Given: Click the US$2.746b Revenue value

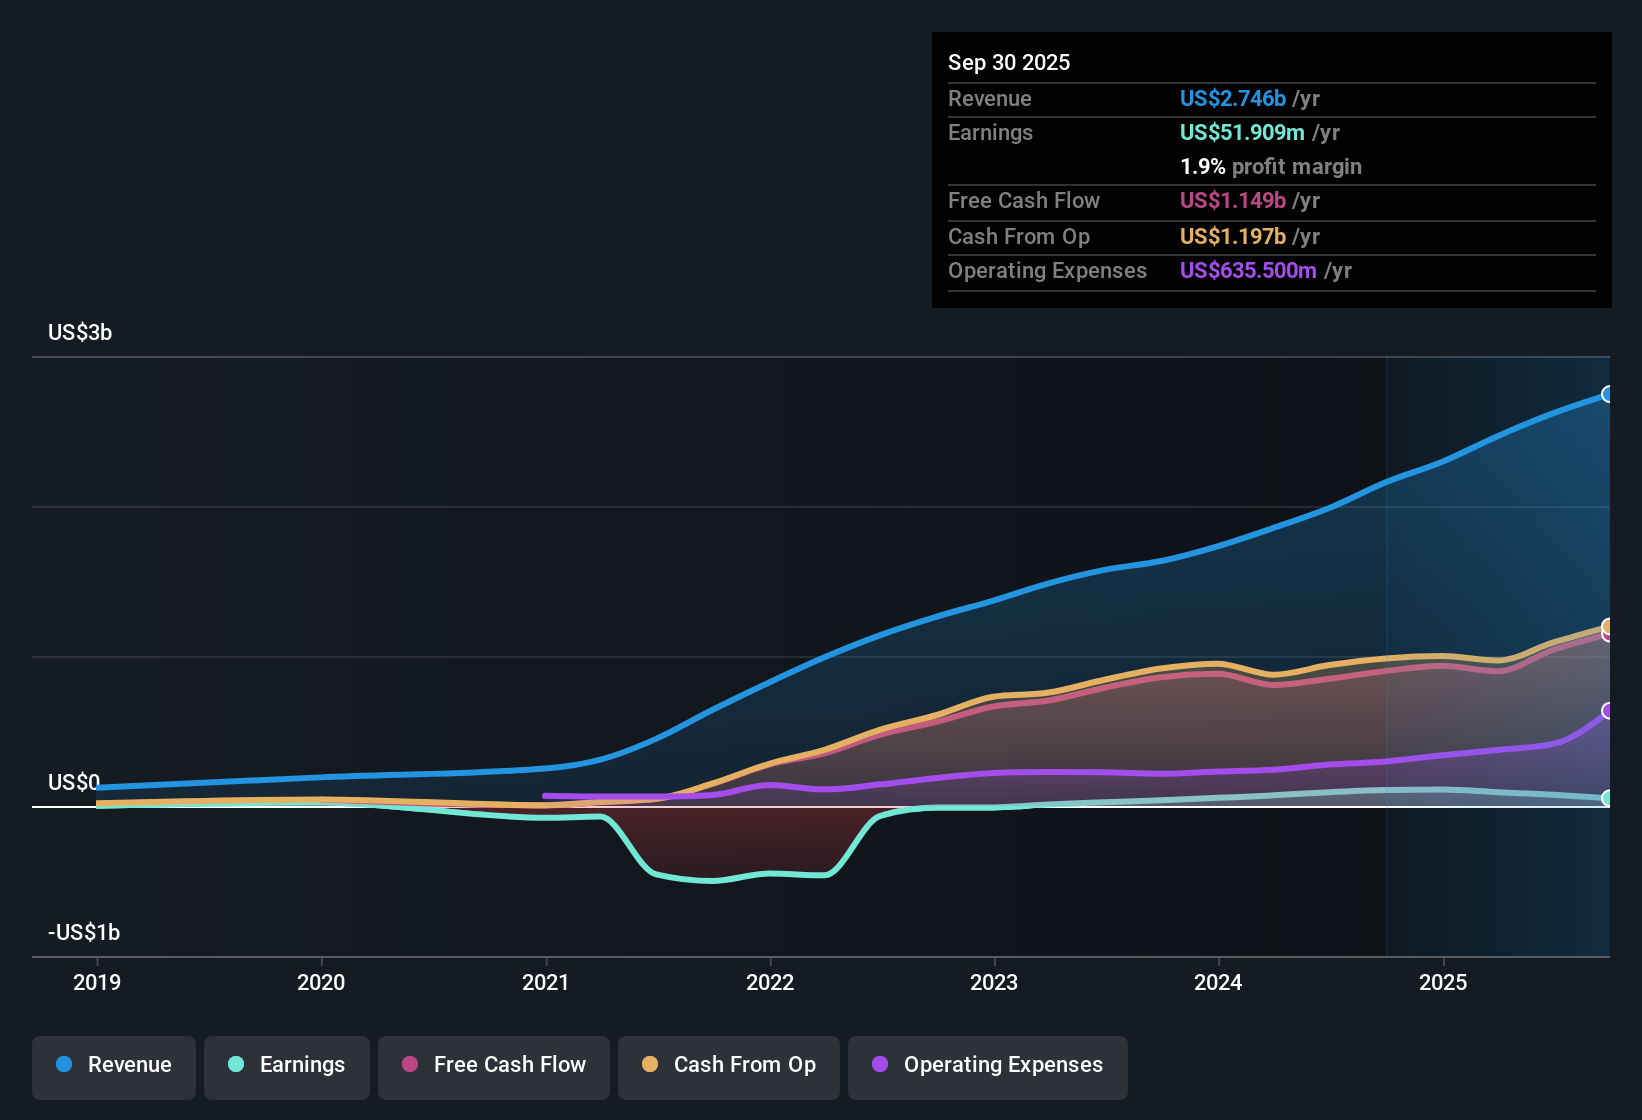Looking at the screenshot, I should coord(1232,98).
